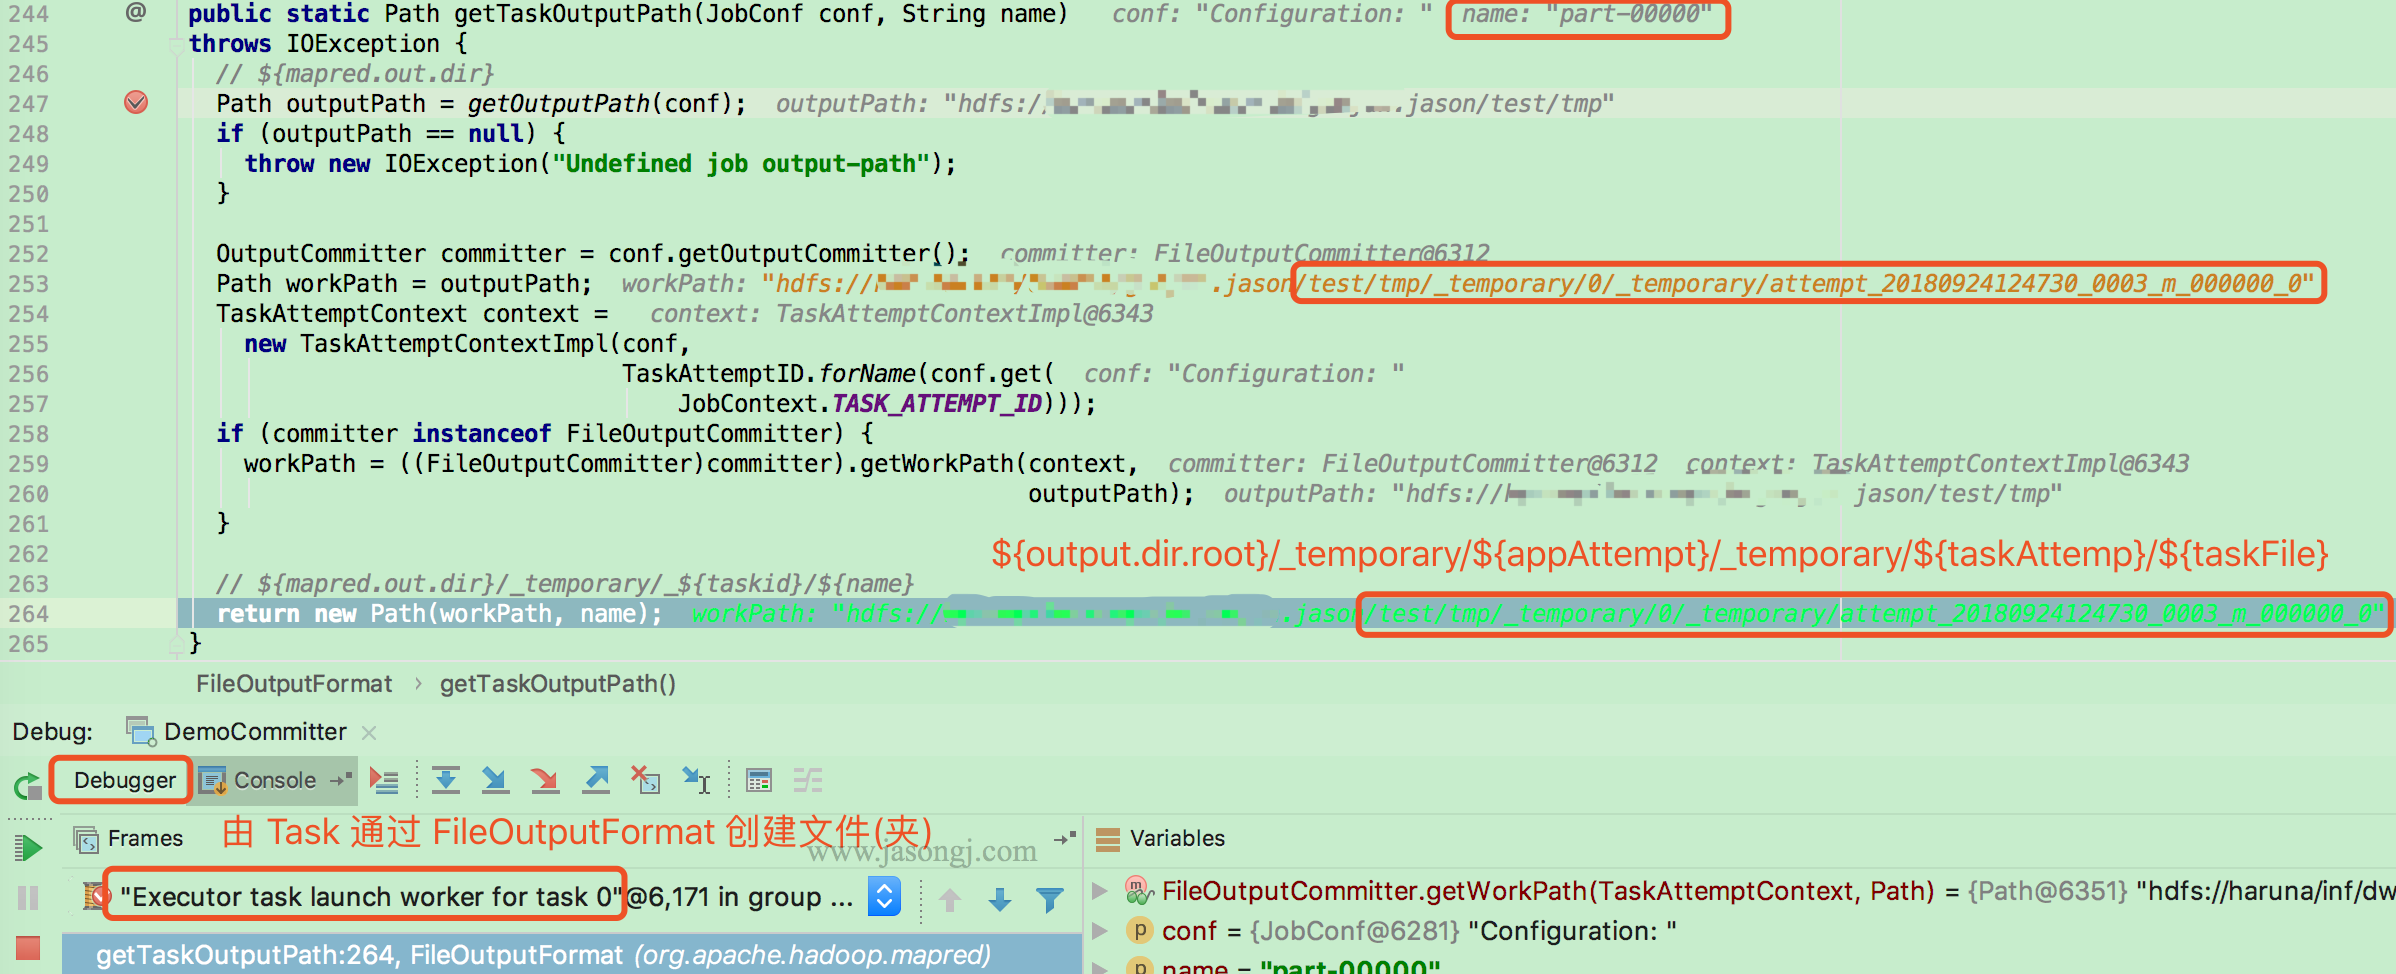Click the frames down-arrow navigation control

(x=999, y=899)
